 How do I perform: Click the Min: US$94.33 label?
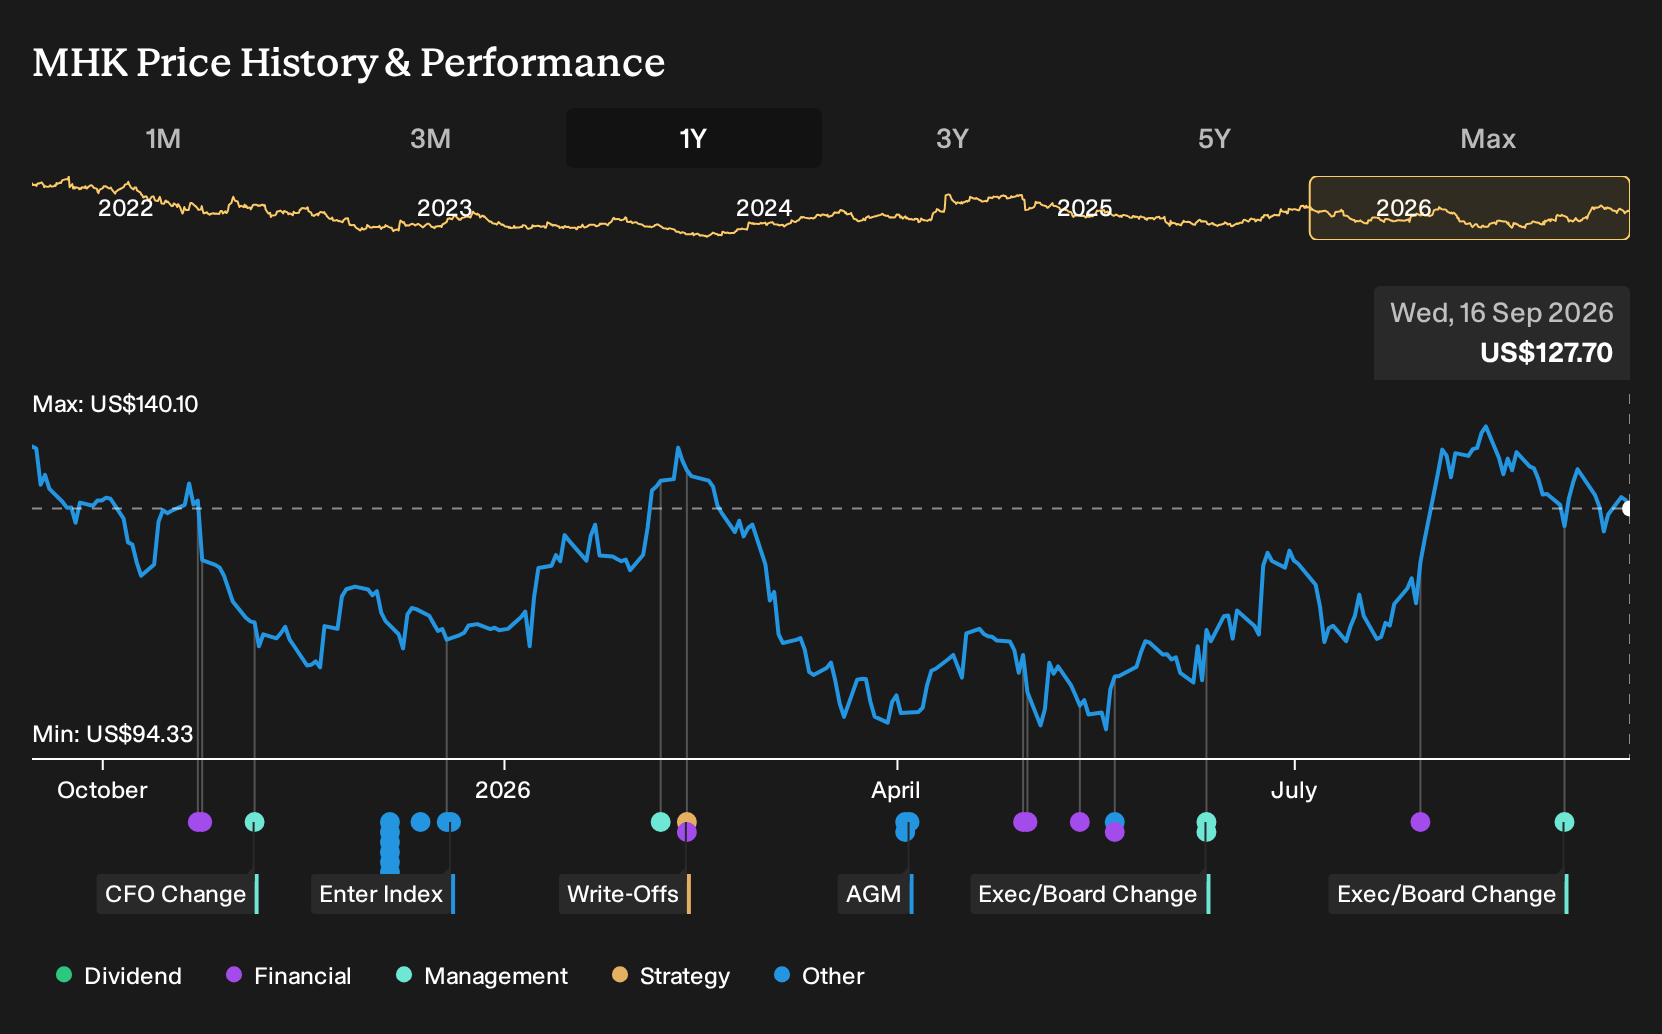click(113, 734)
